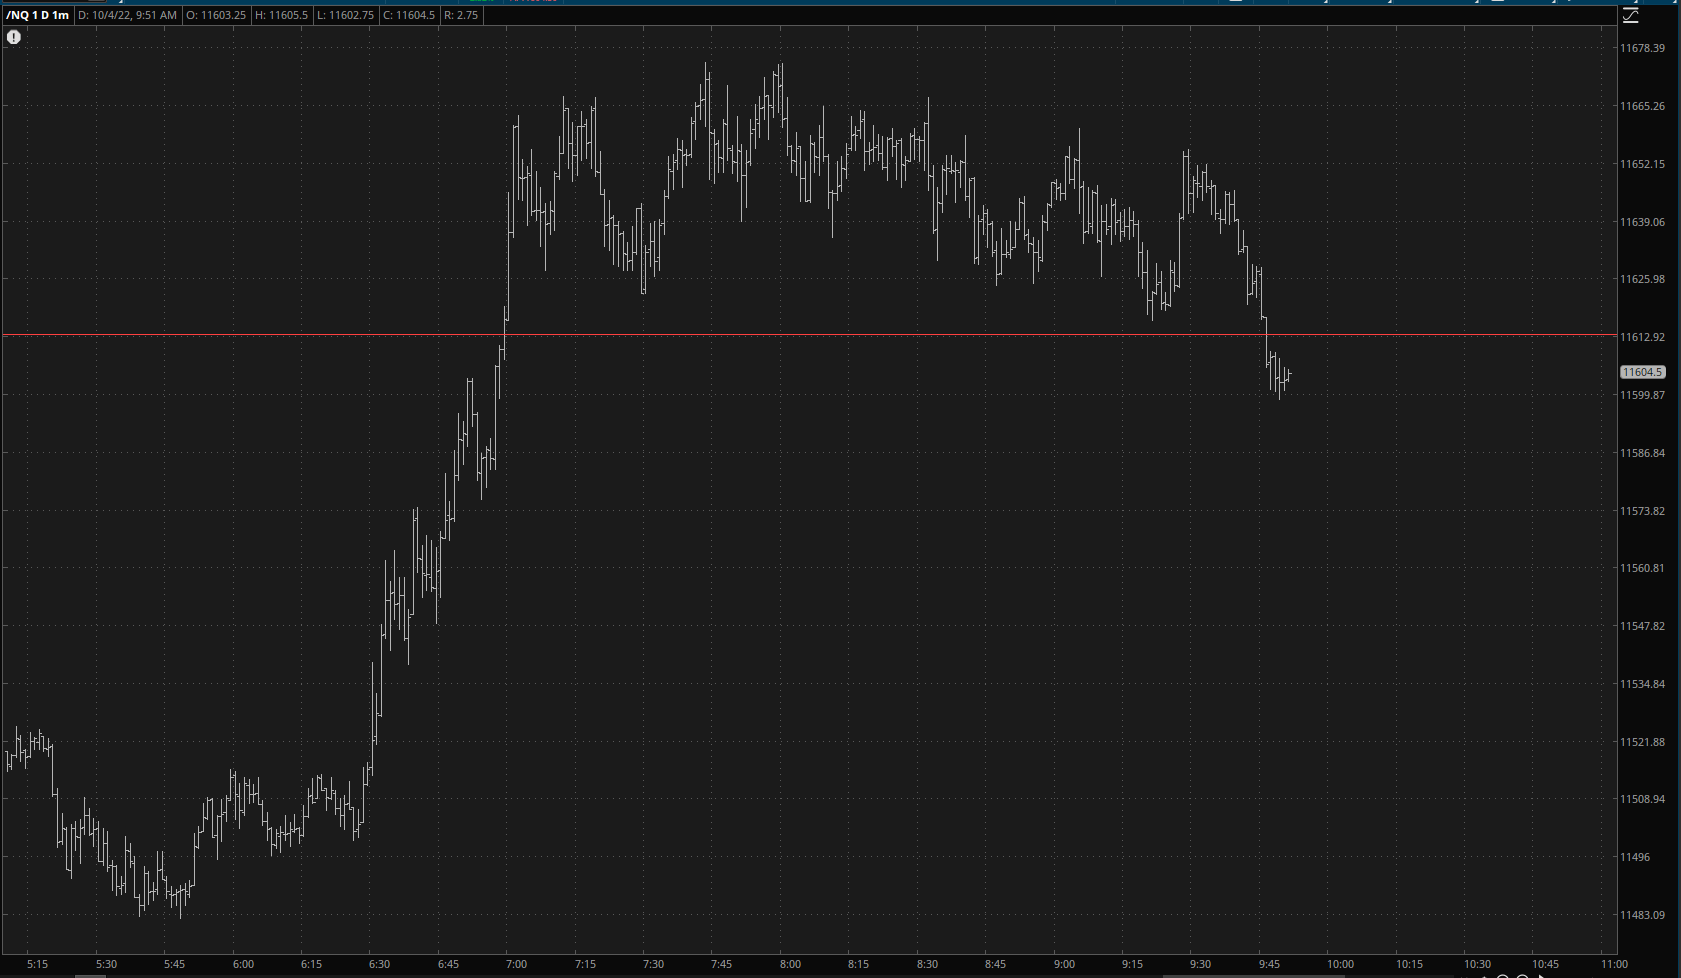
Task: Click the exclamation alert icon on chart
Action: 14,37
